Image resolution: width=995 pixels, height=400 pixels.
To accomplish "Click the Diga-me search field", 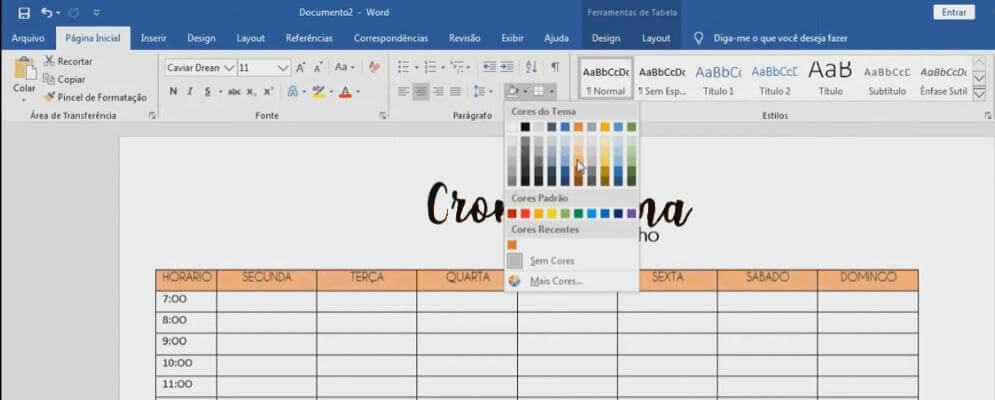I will click(x=781, y=38).
